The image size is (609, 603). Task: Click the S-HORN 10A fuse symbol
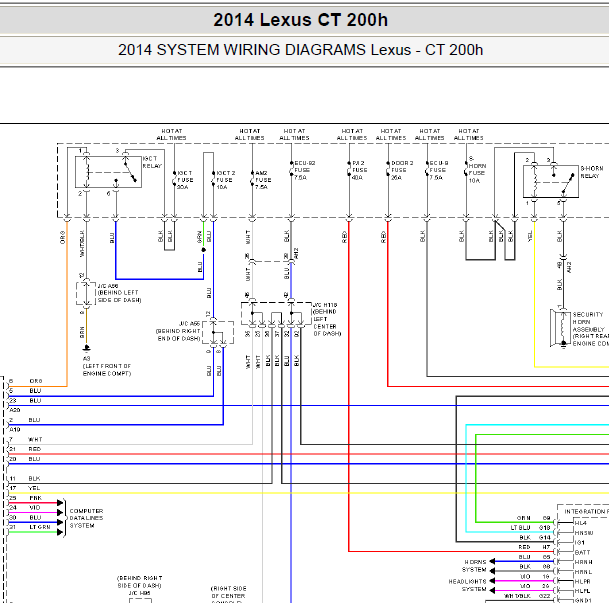(466, 169)
